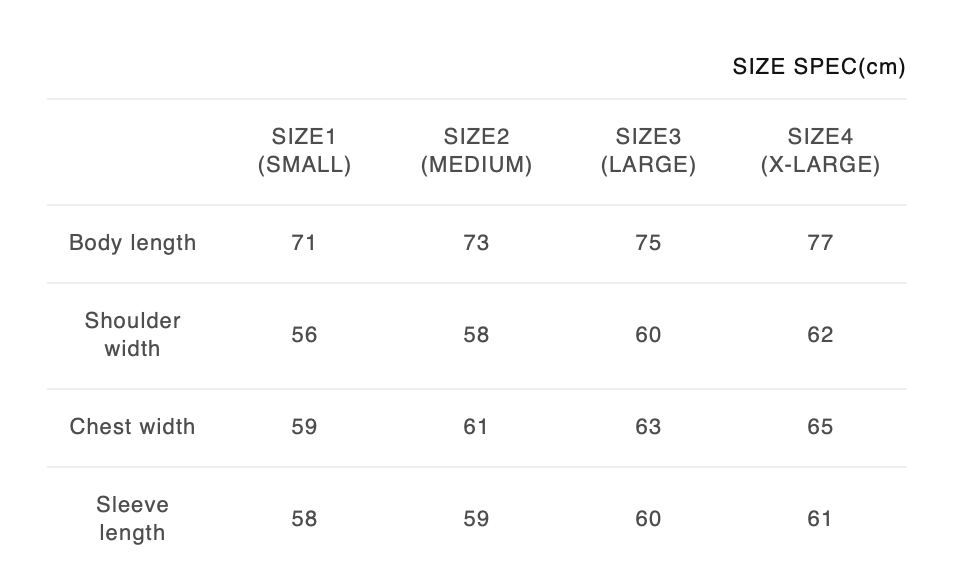
Task: Click Chest width value 59 for Small
Action: point(304,427)
